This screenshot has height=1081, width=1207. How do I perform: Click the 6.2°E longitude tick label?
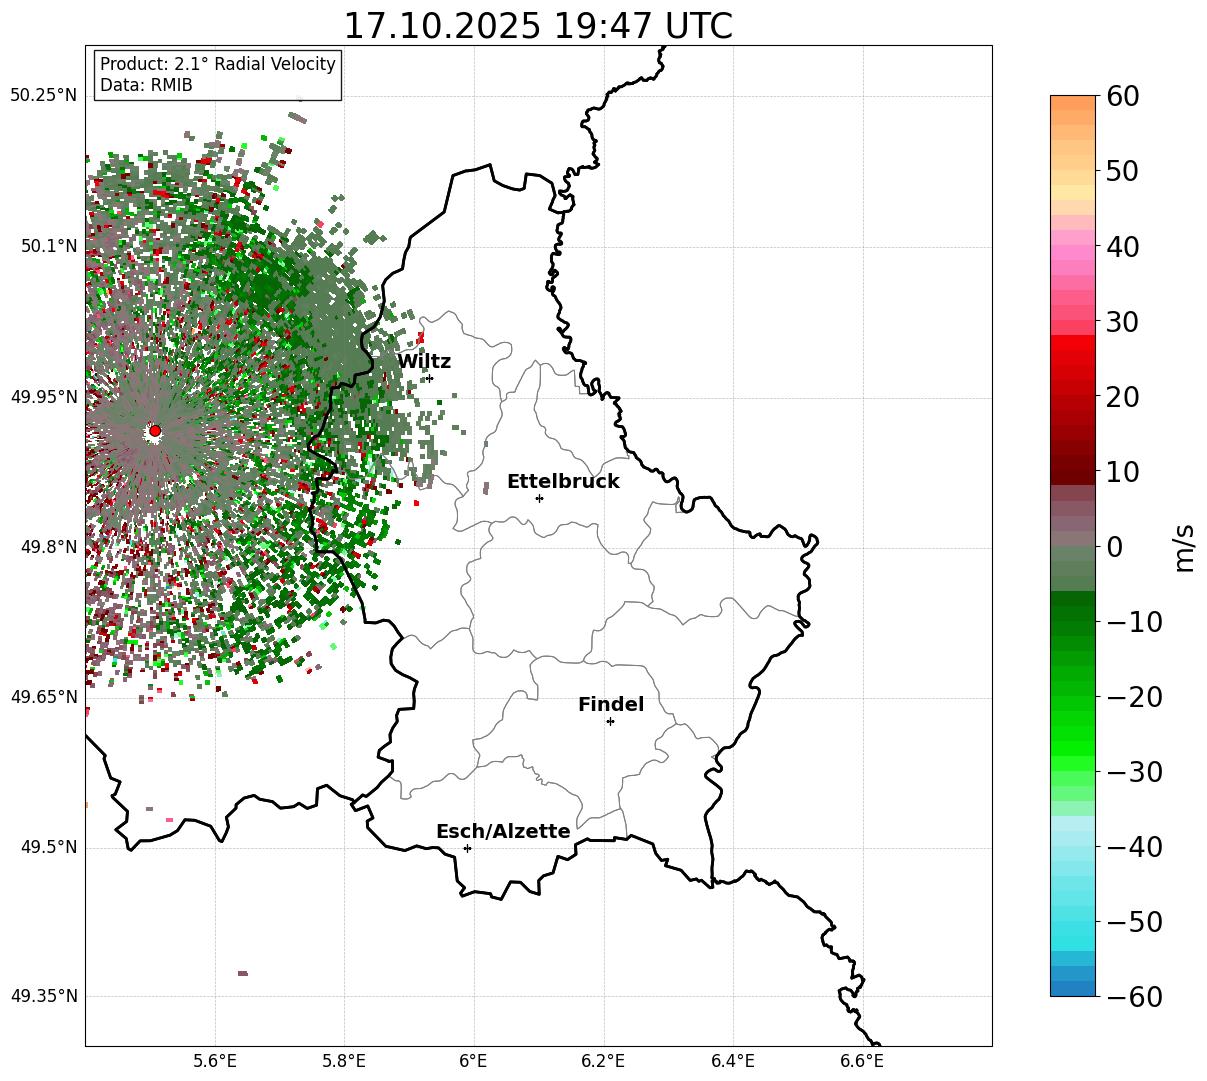point(603,1061)
